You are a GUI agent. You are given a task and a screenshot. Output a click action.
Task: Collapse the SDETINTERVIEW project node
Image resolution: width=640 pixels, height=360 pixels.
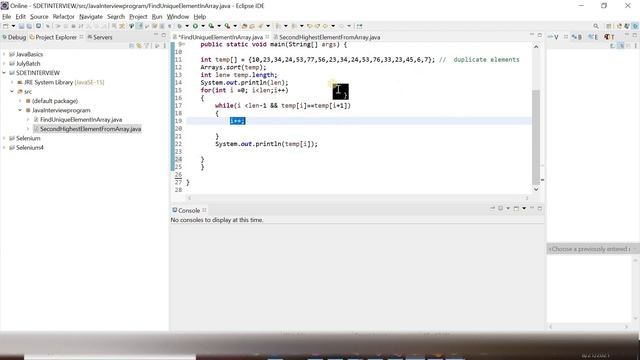pyautogui.click(x=4, y=73)
